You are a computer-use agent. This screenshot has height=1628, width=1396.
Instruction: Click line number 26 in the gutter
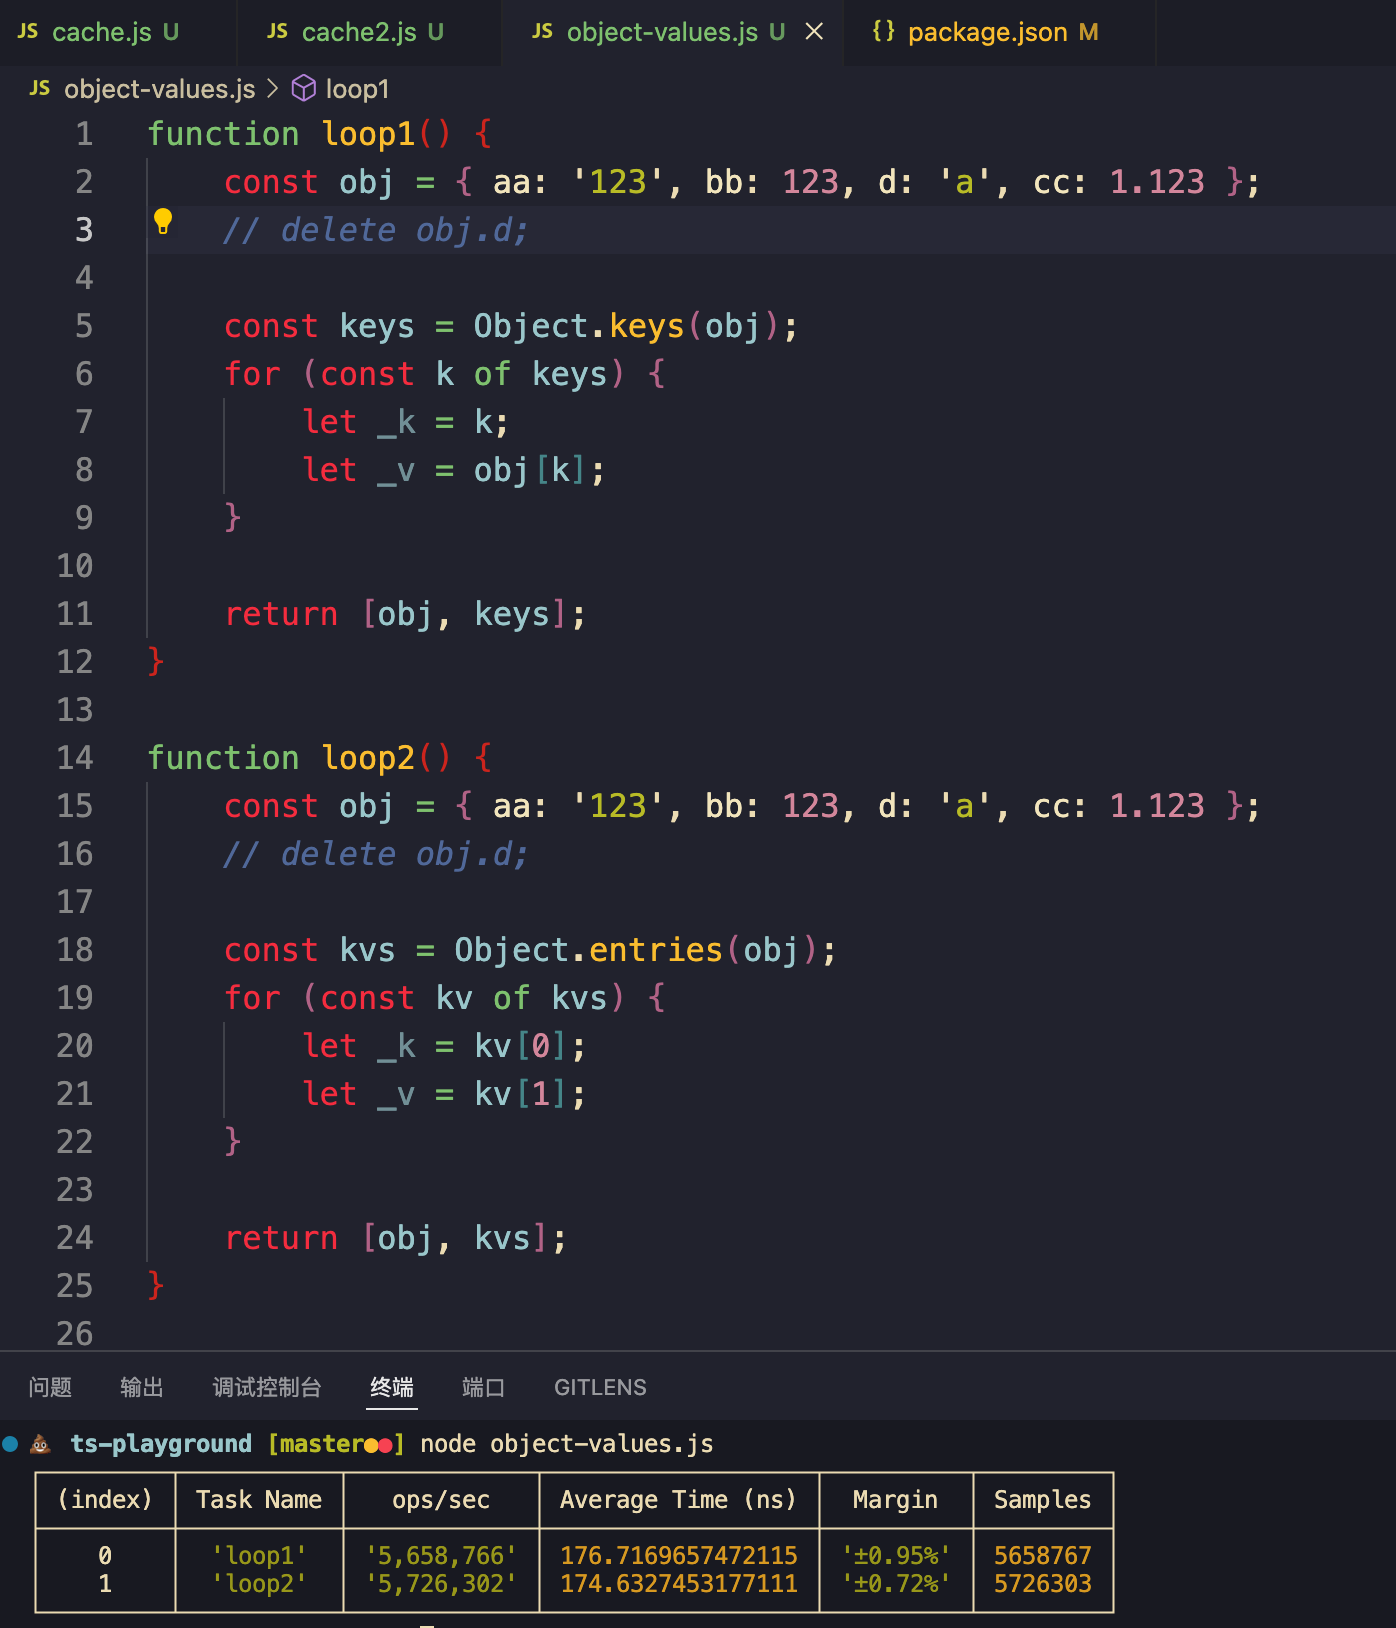point(75,1334)
